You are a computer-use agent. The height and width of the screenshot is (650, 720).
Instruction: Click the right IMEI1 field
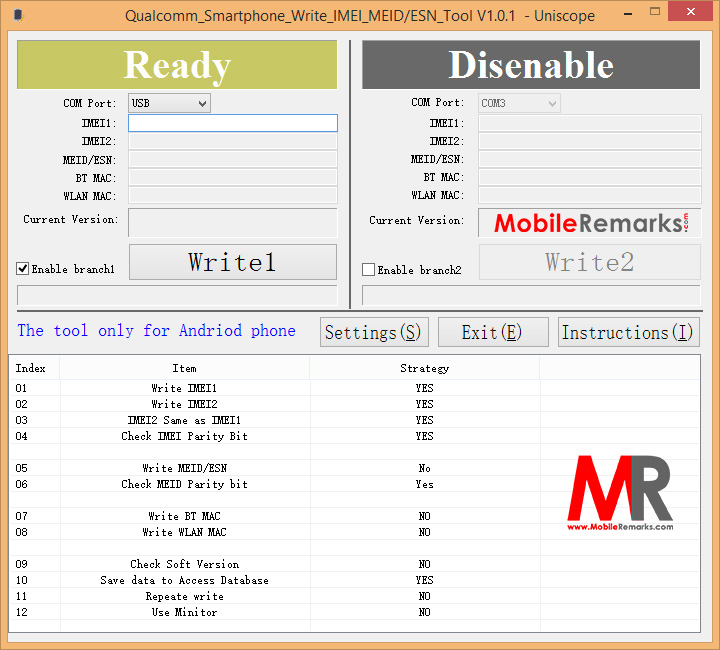[x=590, y=123]
